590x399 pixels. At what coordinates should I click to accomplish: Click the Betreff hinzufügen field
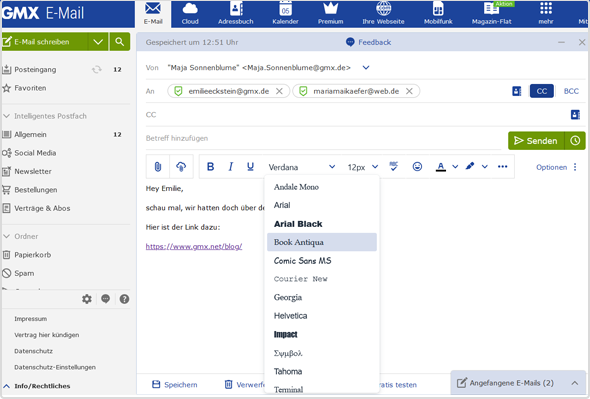pos(324,139)
